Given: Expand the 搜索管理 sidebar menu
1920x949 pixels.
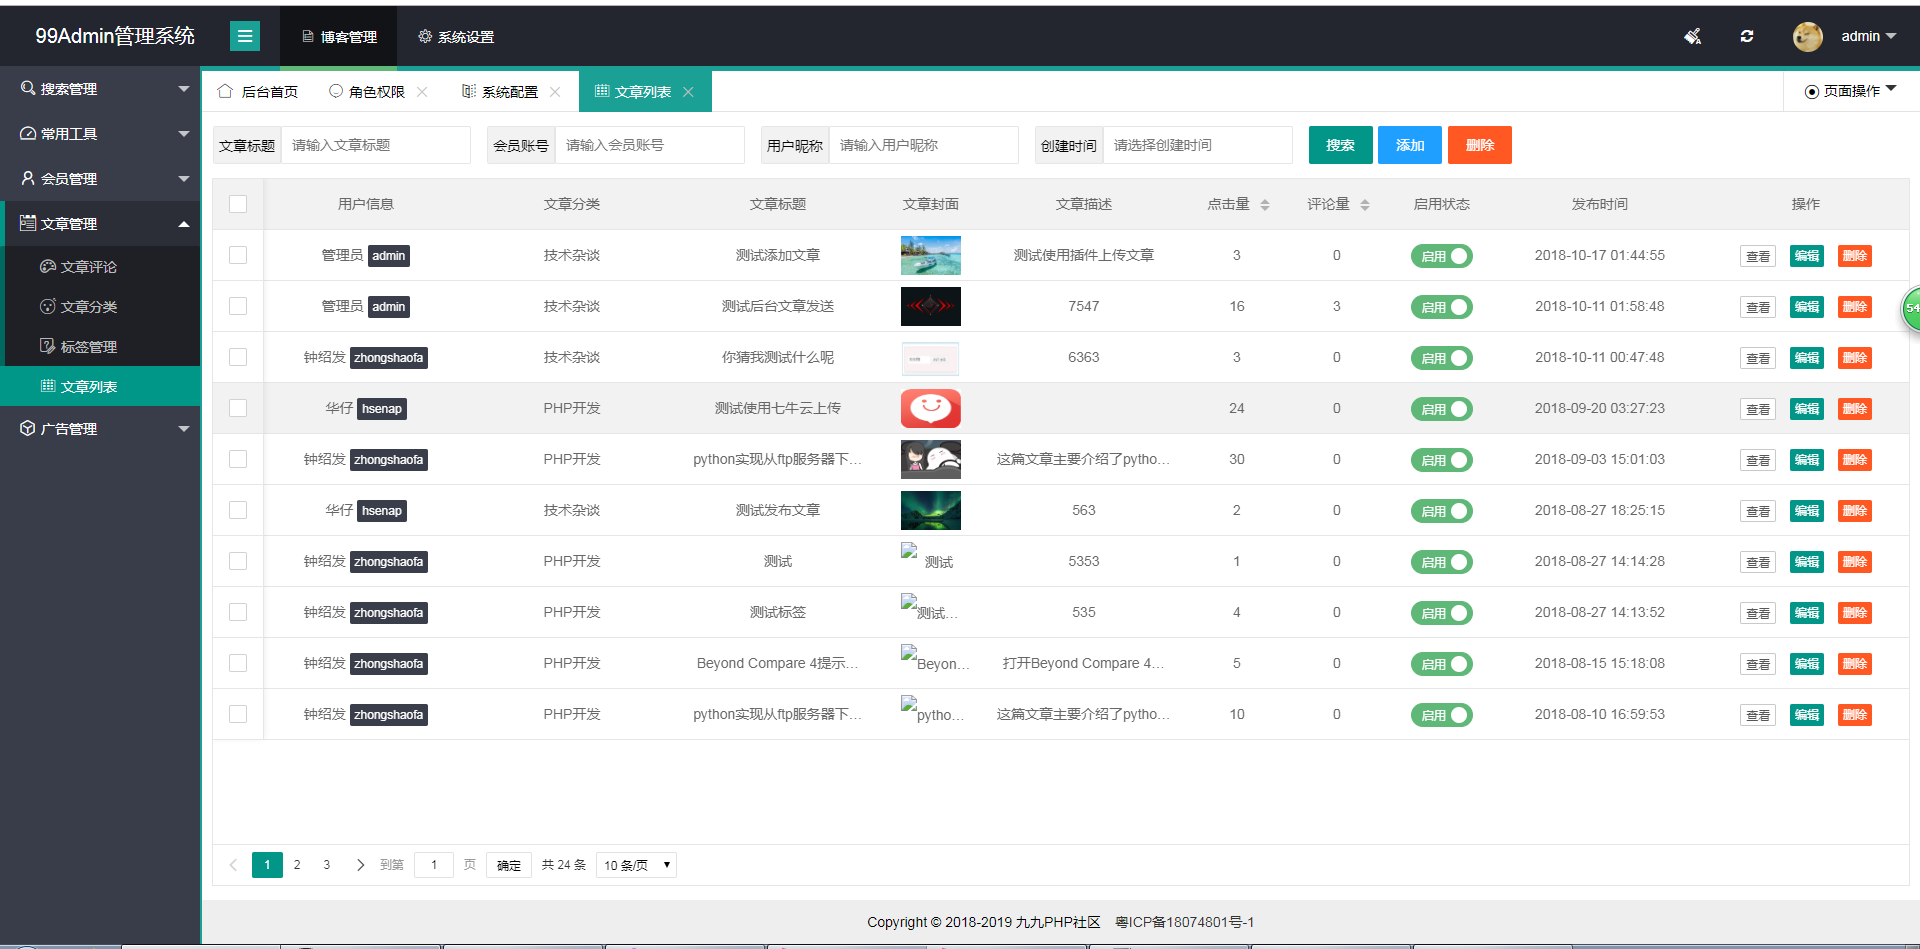Looking at the screenshot, I should point(100,89).
